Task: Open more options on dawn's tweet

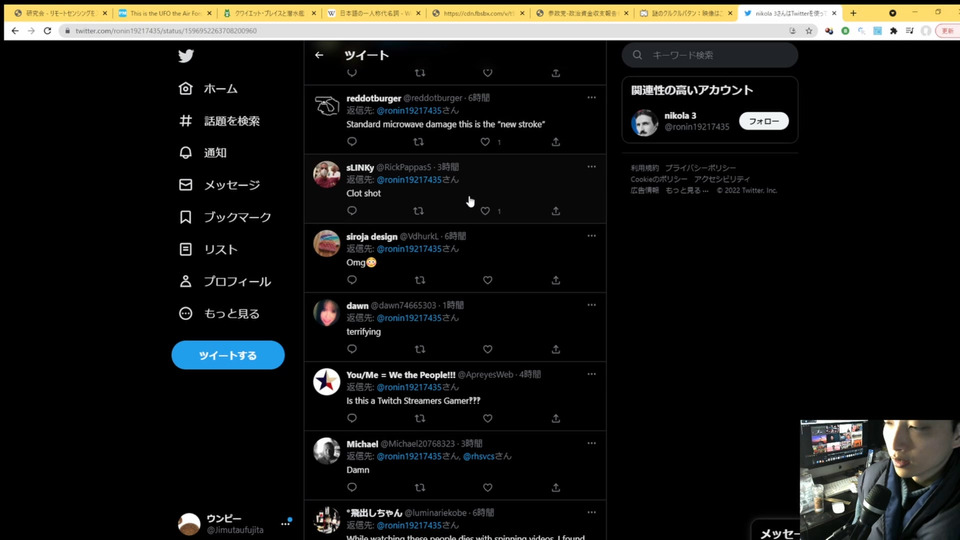Action: [x=591, y=305]
